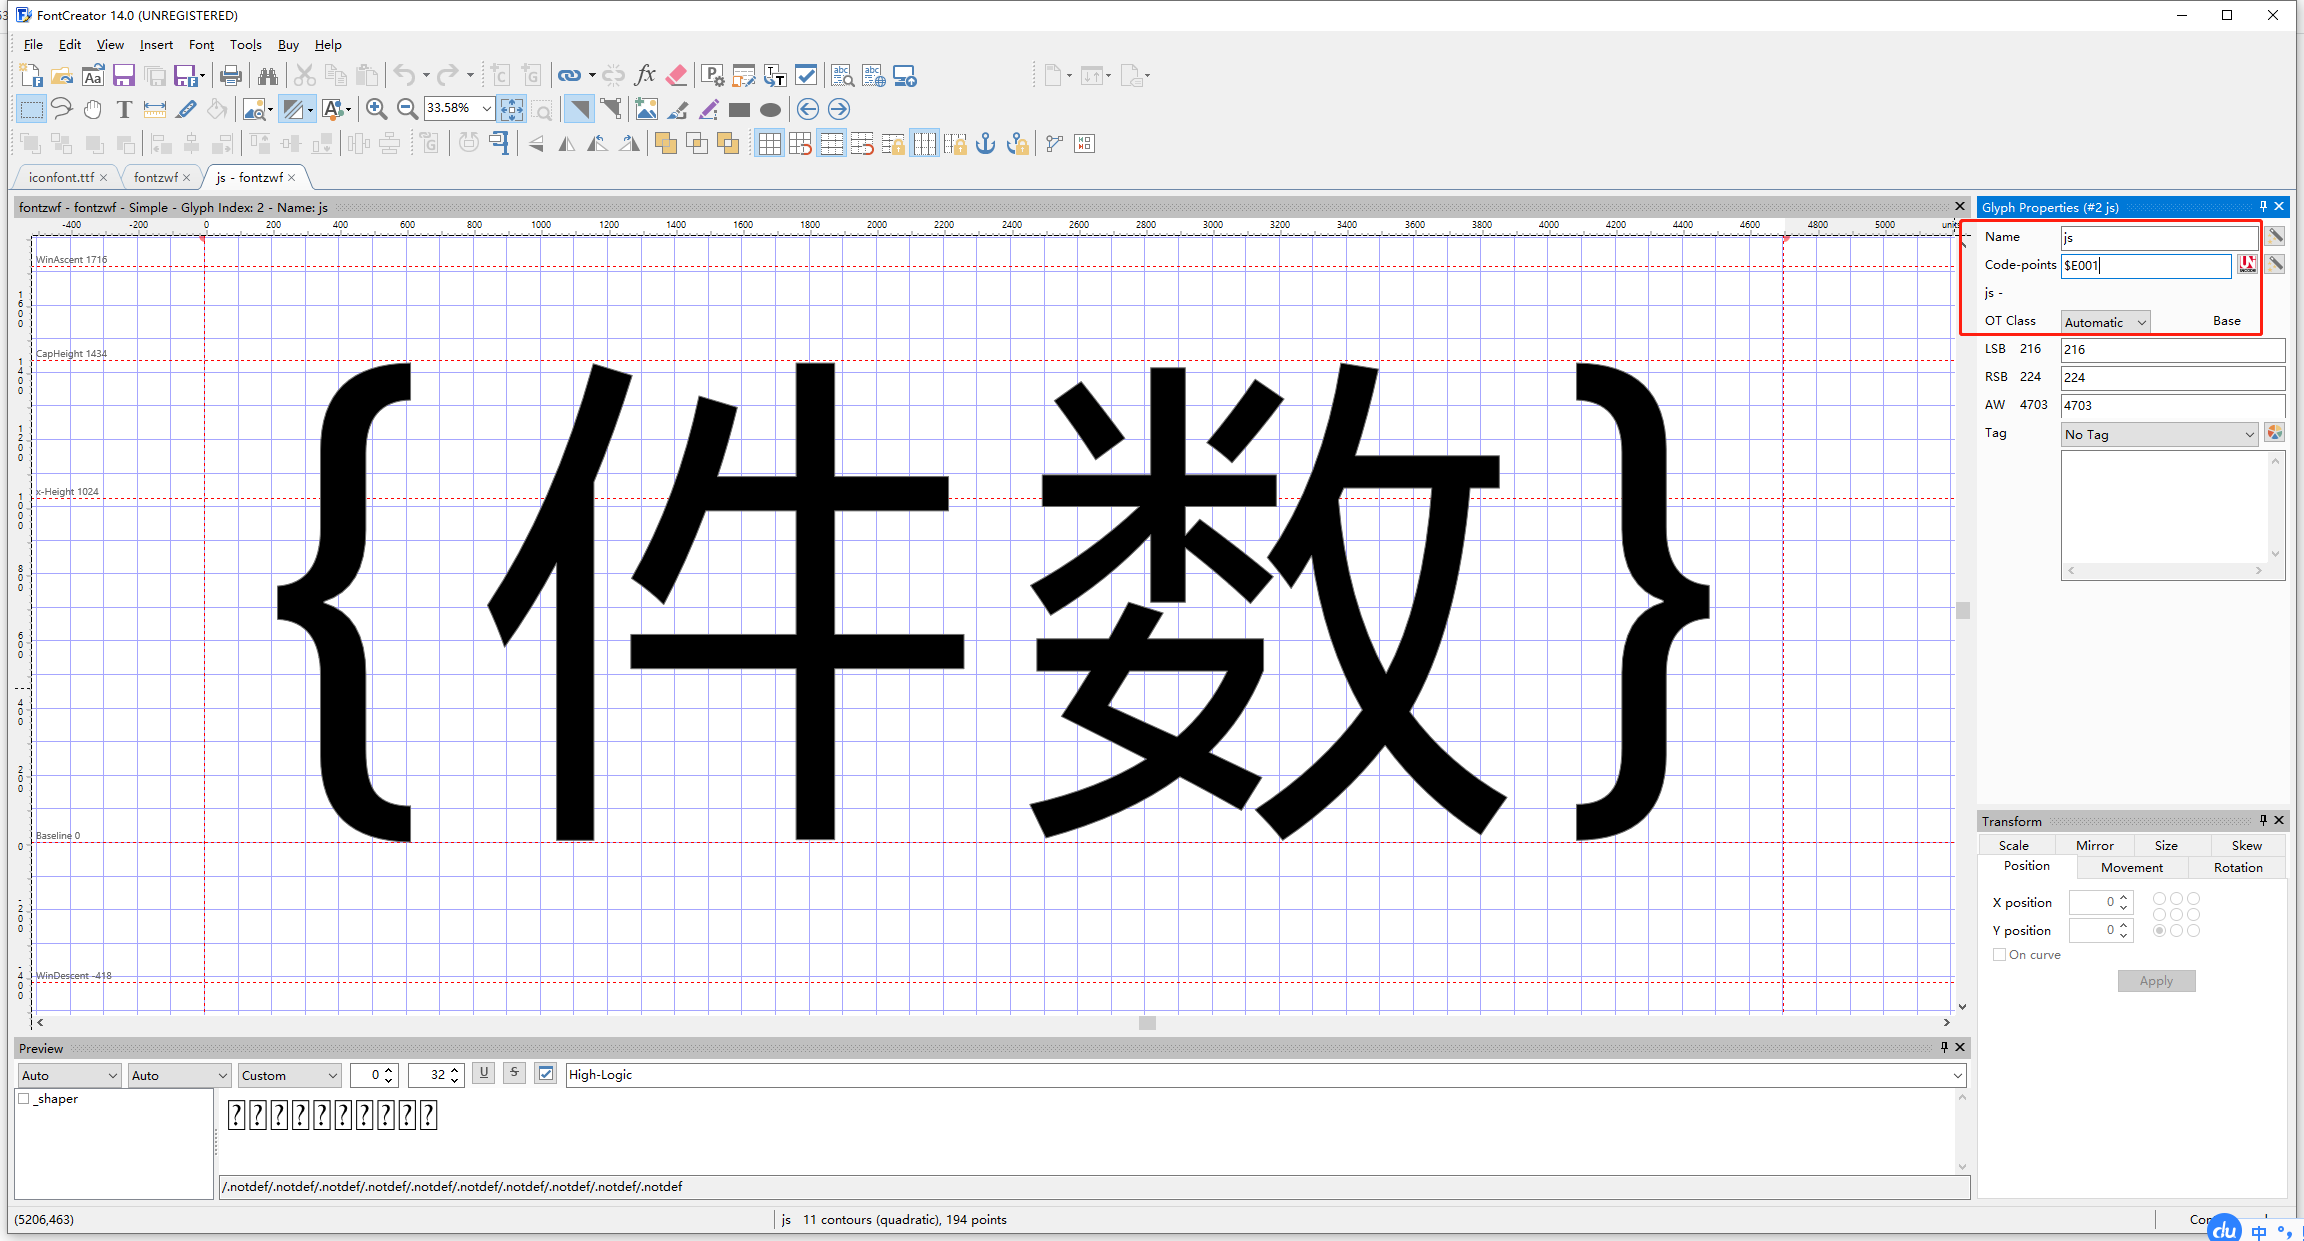Open the Font menu
Viewport: 2304px width, 1241px height.
[x=201, y=44]
